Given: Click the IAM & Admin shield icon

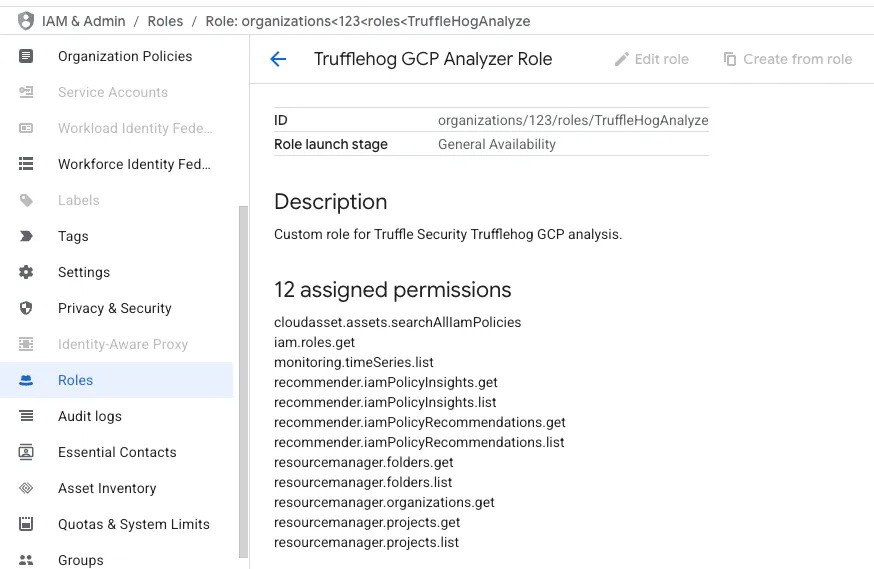Looking at the screenshot, I should point(26,21).
